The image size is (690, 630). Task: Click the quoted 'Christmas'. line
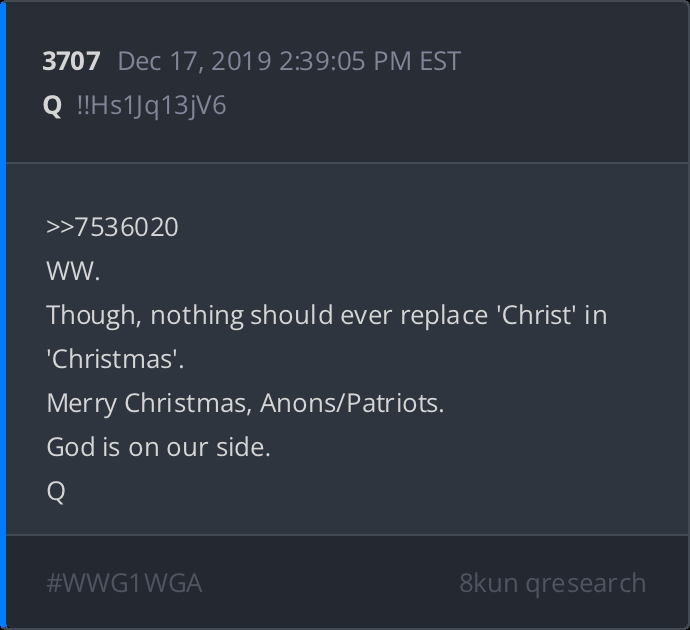pos(115,359)
